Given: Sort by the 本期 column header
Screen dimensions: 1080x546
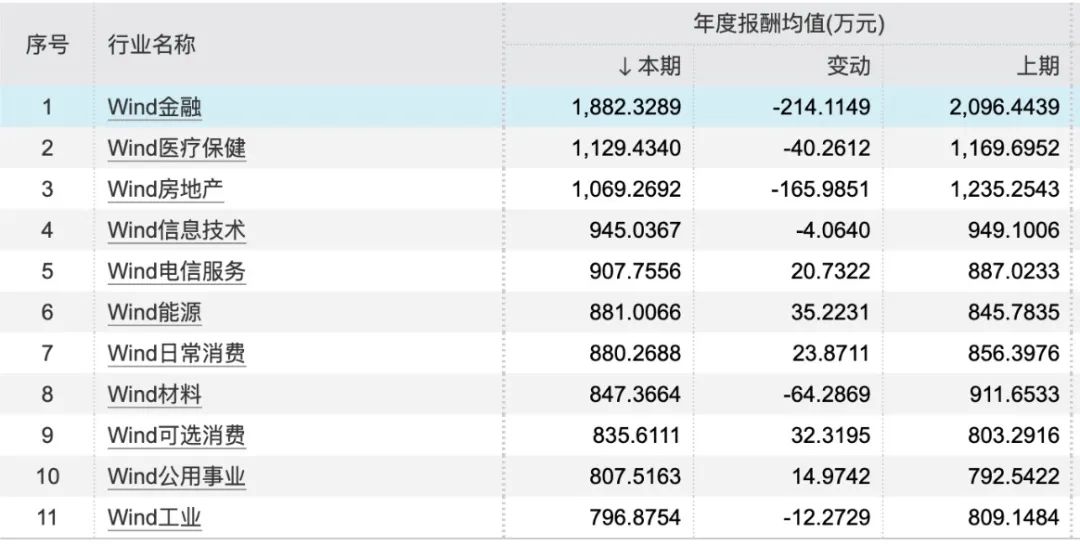Looking at the screenshot, I should click(650, 66).
